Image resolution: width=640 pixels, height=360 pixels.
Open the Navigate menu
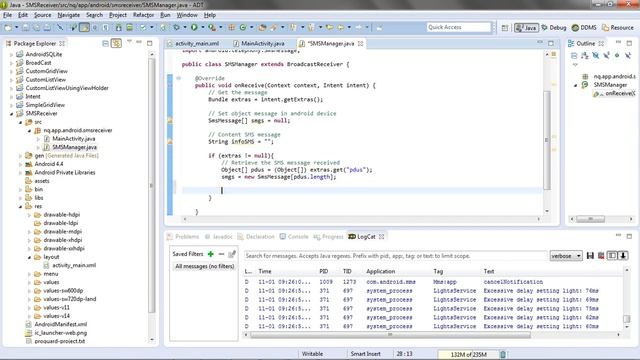69,15
